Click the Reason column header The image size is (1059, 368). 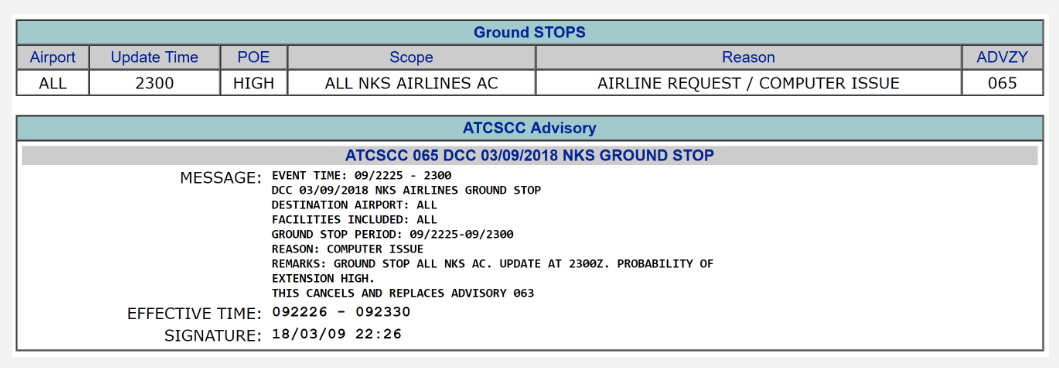click(748, 57)
